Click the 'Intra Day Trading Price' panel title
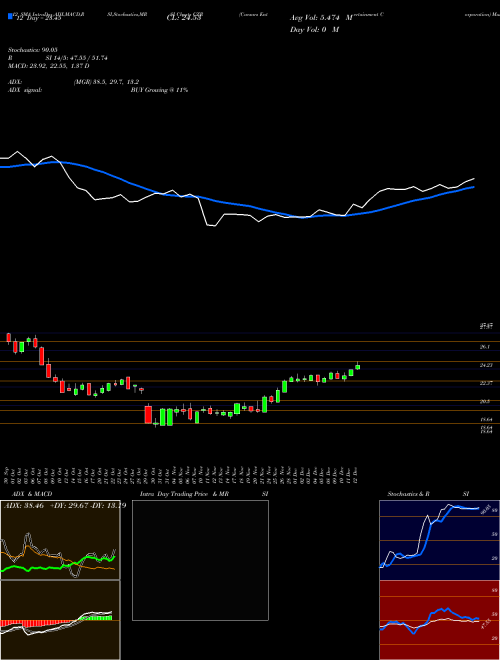 point(174,494)
